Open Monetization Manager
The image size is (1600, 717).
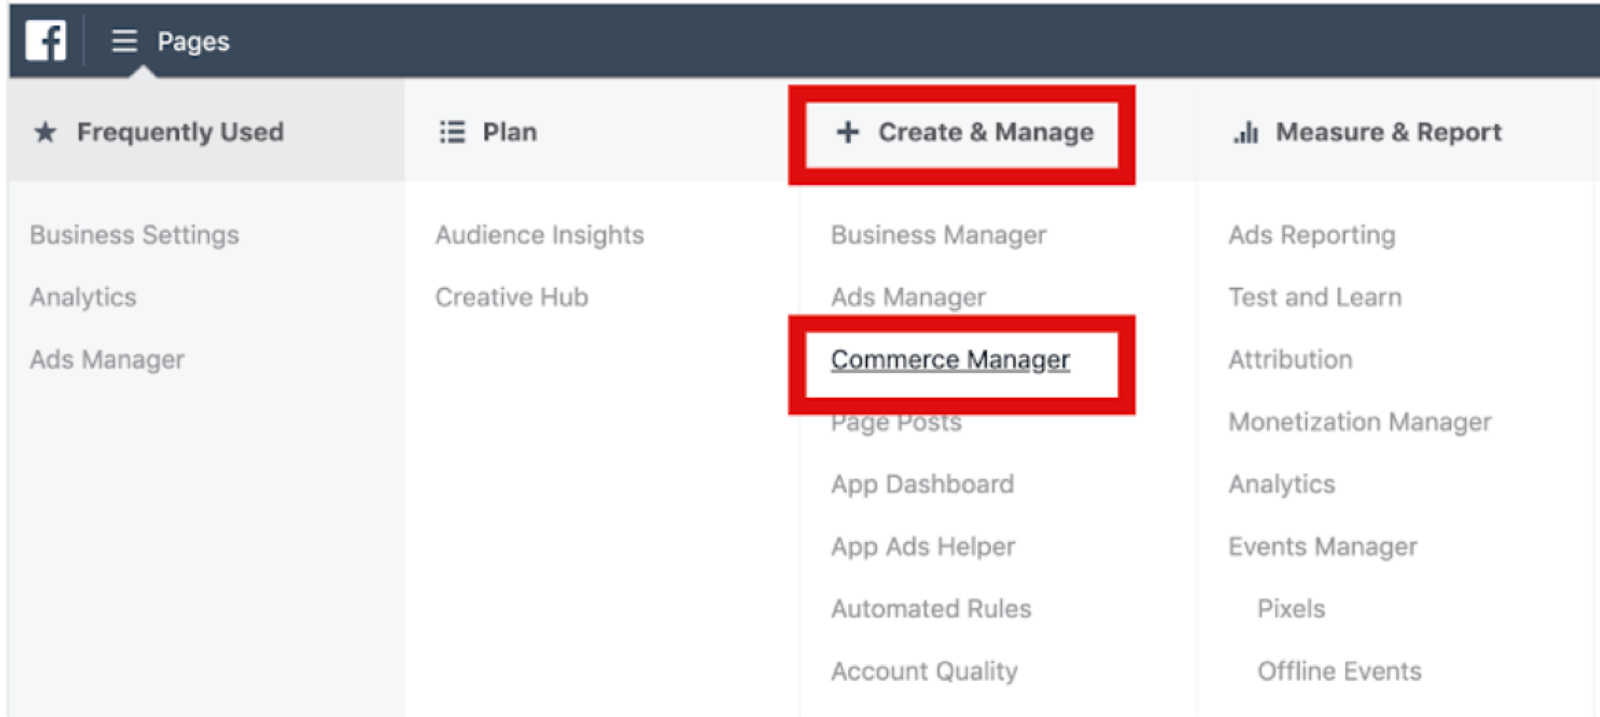[x=1360, y=422]
